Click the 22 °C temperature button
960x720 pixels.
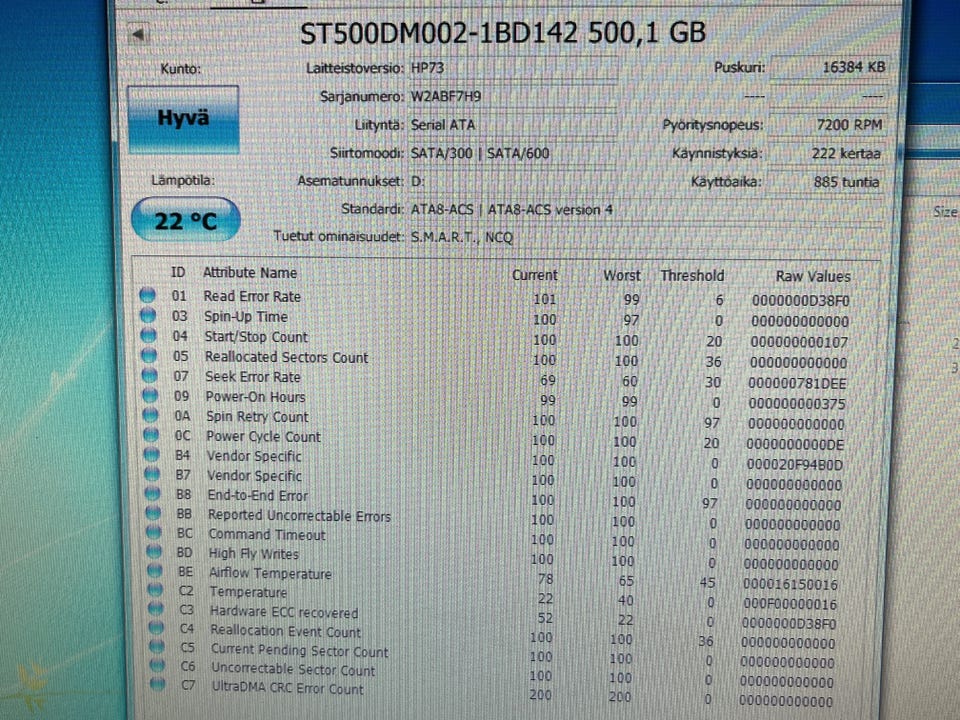tap(186, 220)
